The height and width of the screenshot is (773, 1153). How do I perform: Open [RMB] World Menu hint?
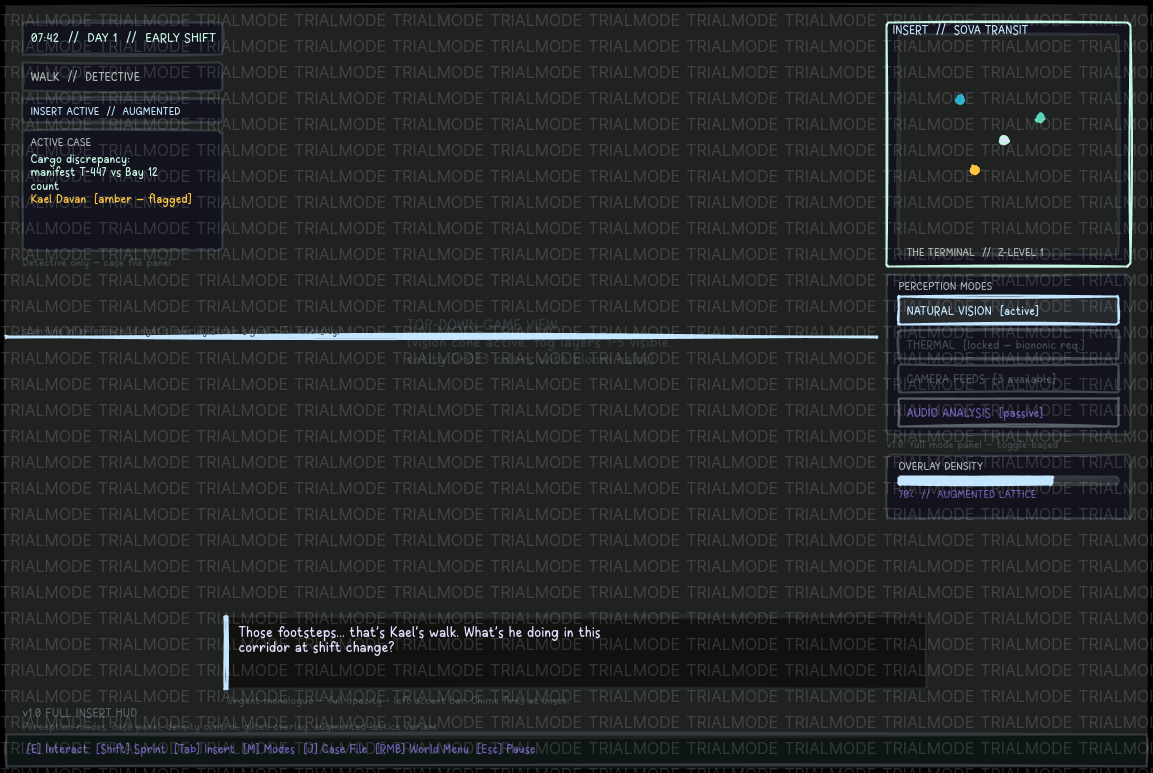[x=422, y=749]
